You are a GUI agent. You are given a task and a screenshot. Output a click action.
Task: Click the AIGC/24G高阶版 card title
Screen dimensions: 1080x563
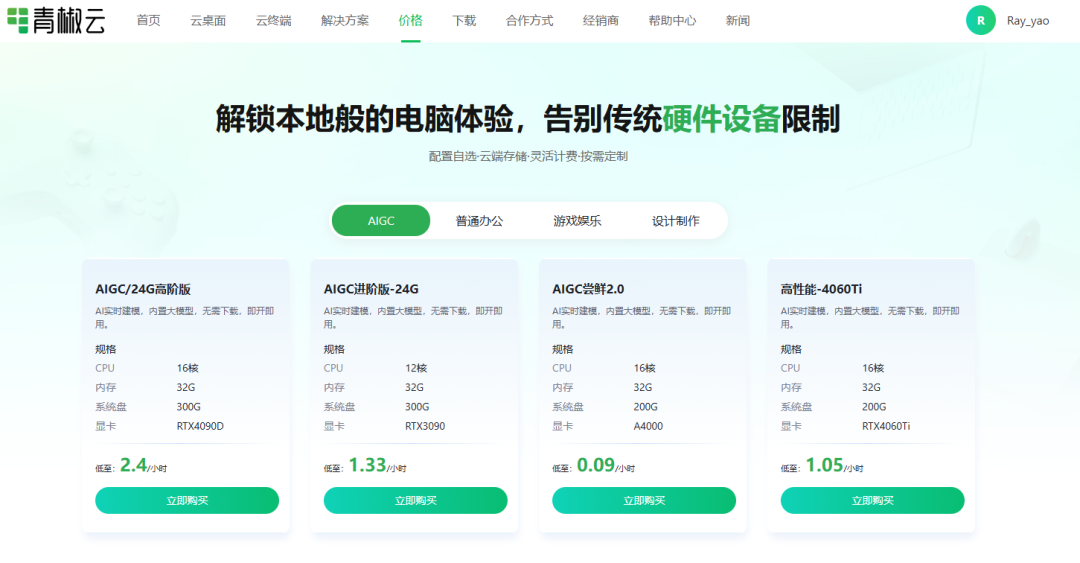point(143,289)
